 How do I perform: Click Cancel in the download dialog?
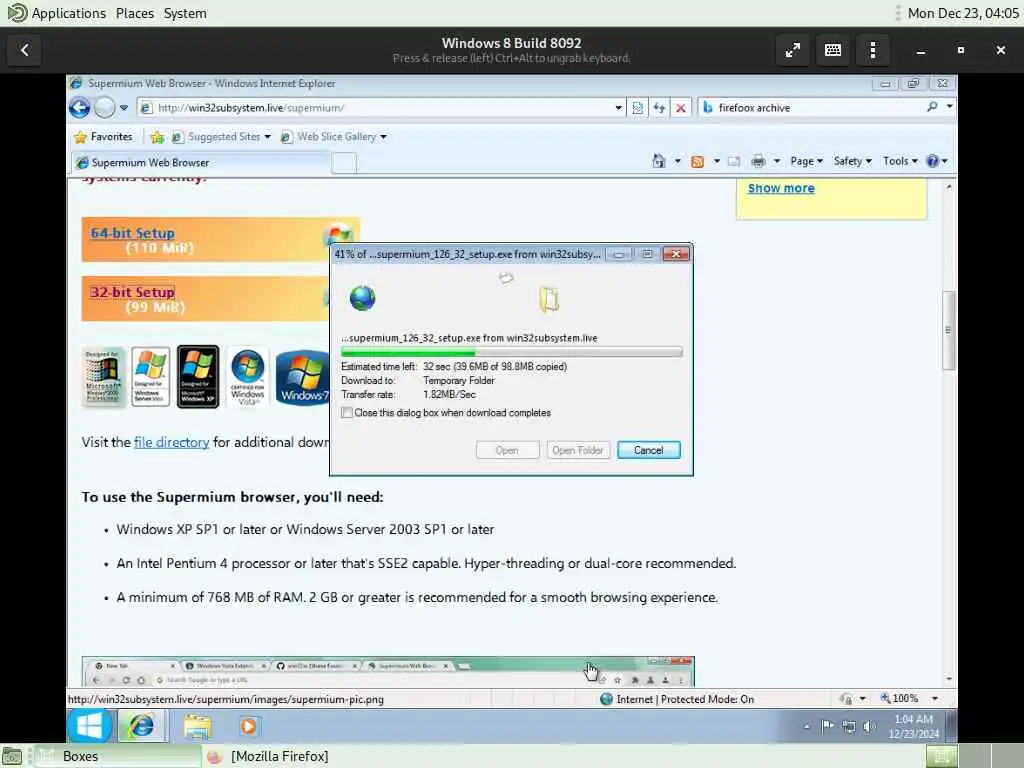648,450
